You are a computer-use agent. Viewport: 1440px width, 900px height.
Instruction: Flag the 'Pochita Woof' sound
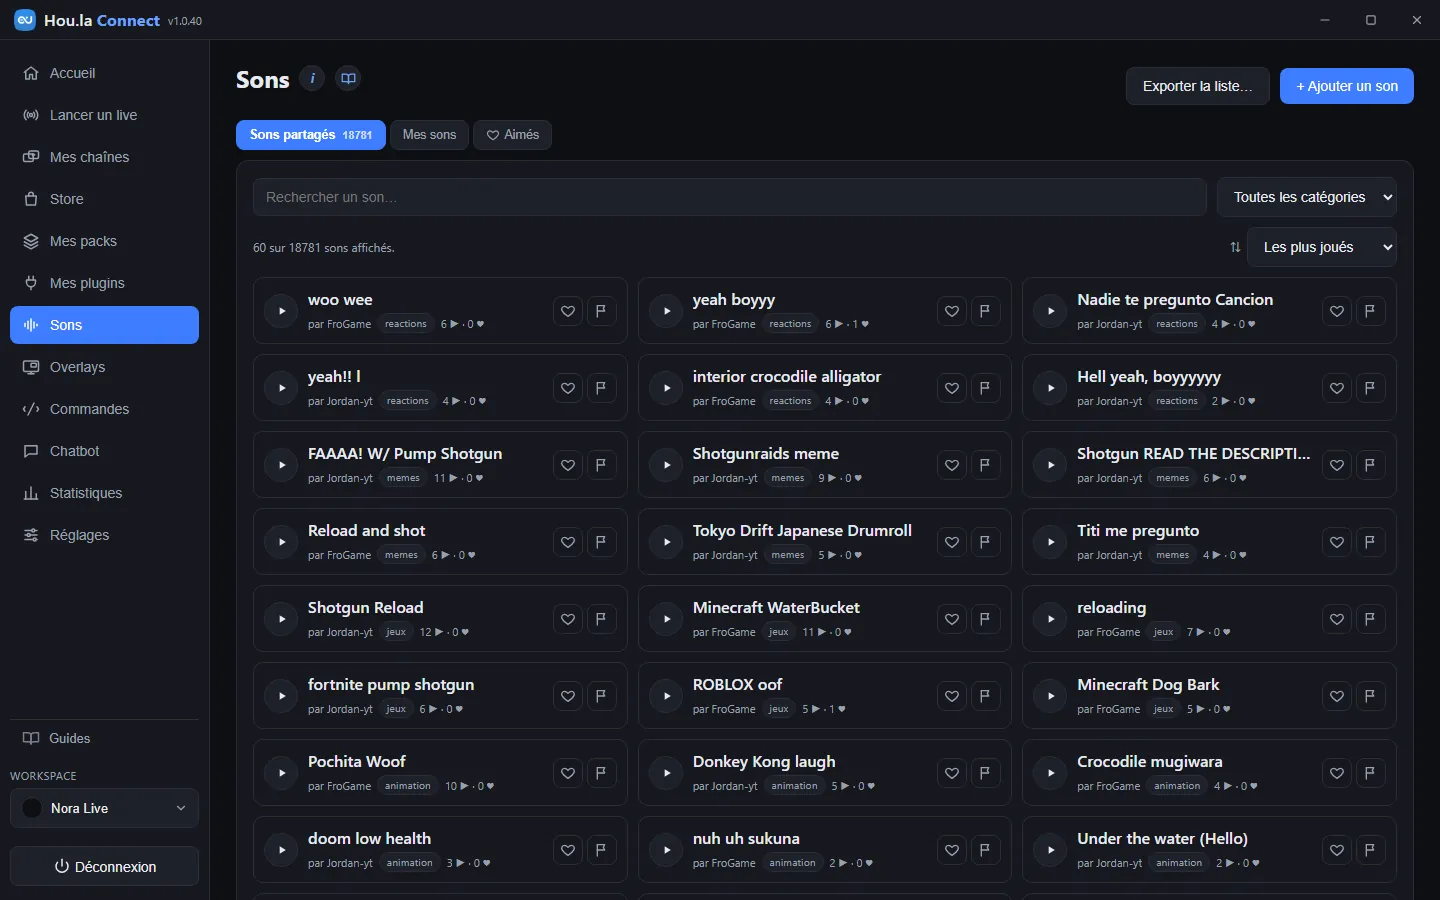pyautogui.click(x=601, y=773)
